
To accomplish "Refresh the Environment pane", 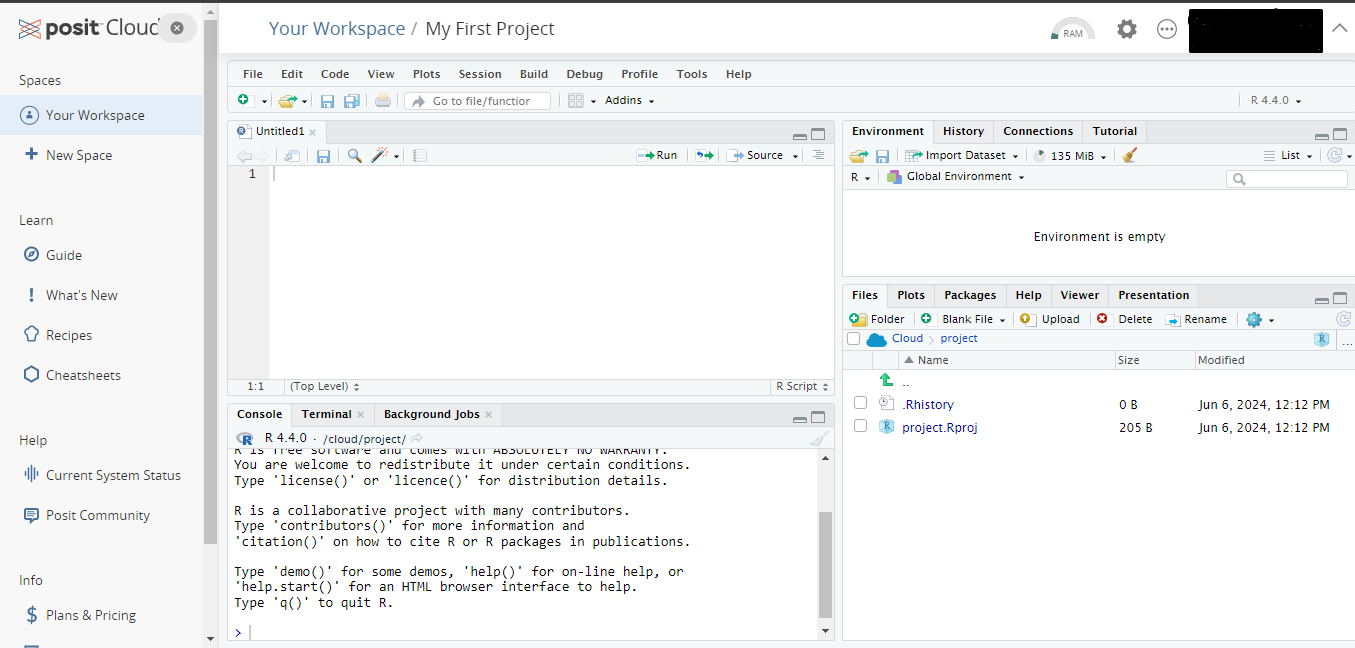I will click(x=1334, y=156).
